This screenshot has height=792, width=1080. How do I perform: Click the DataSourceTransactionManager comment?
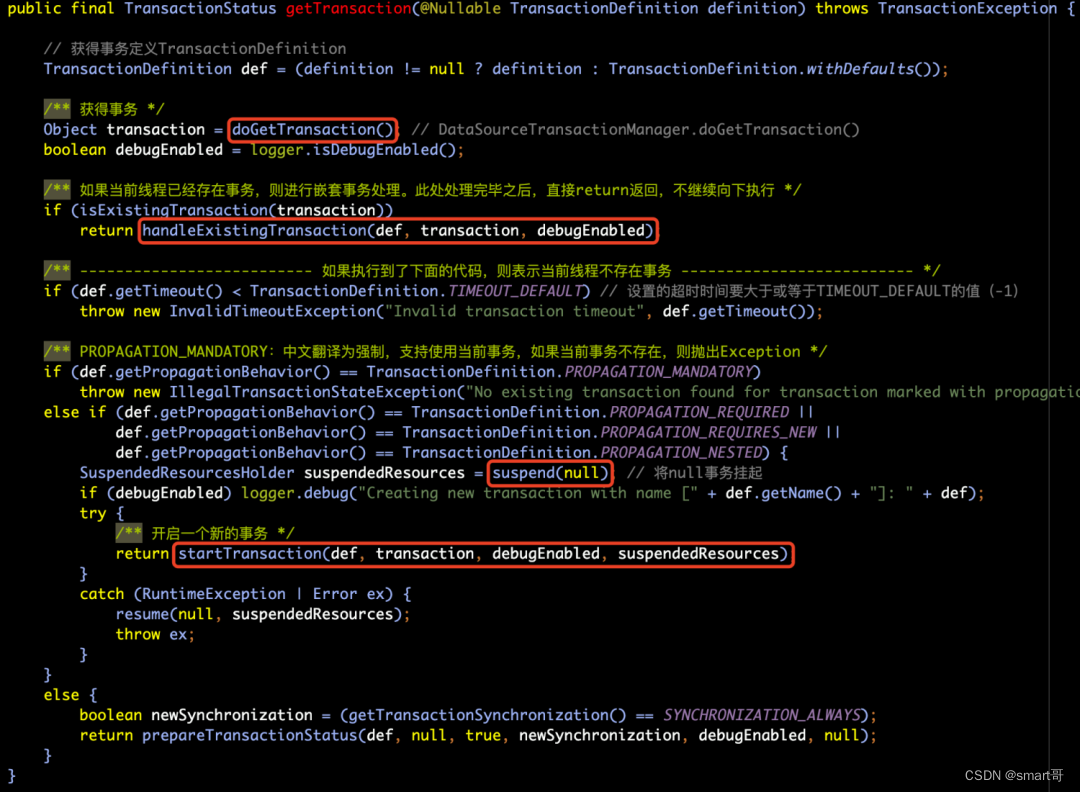[635, 129]
